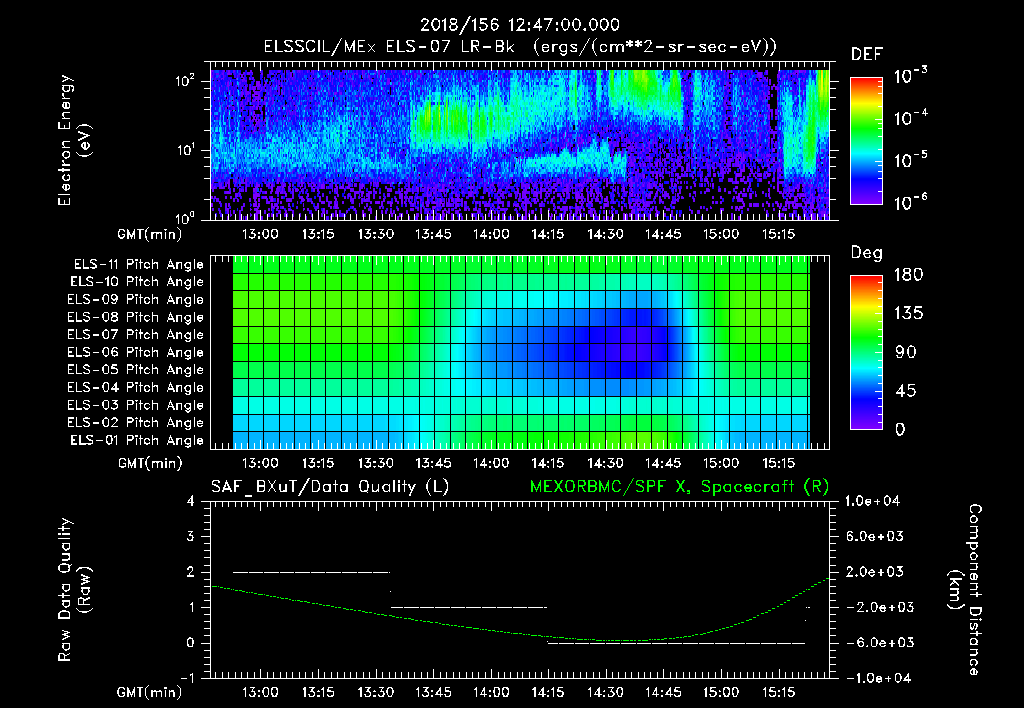Click the 13:30 tick under data quality plot

click(376, 692)
